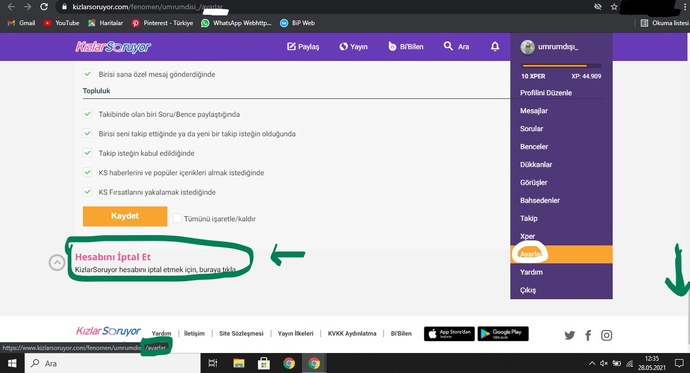690x373 pixels.
Task: Click the footer KızlarSoruyor logo
Action: point(108,331)
